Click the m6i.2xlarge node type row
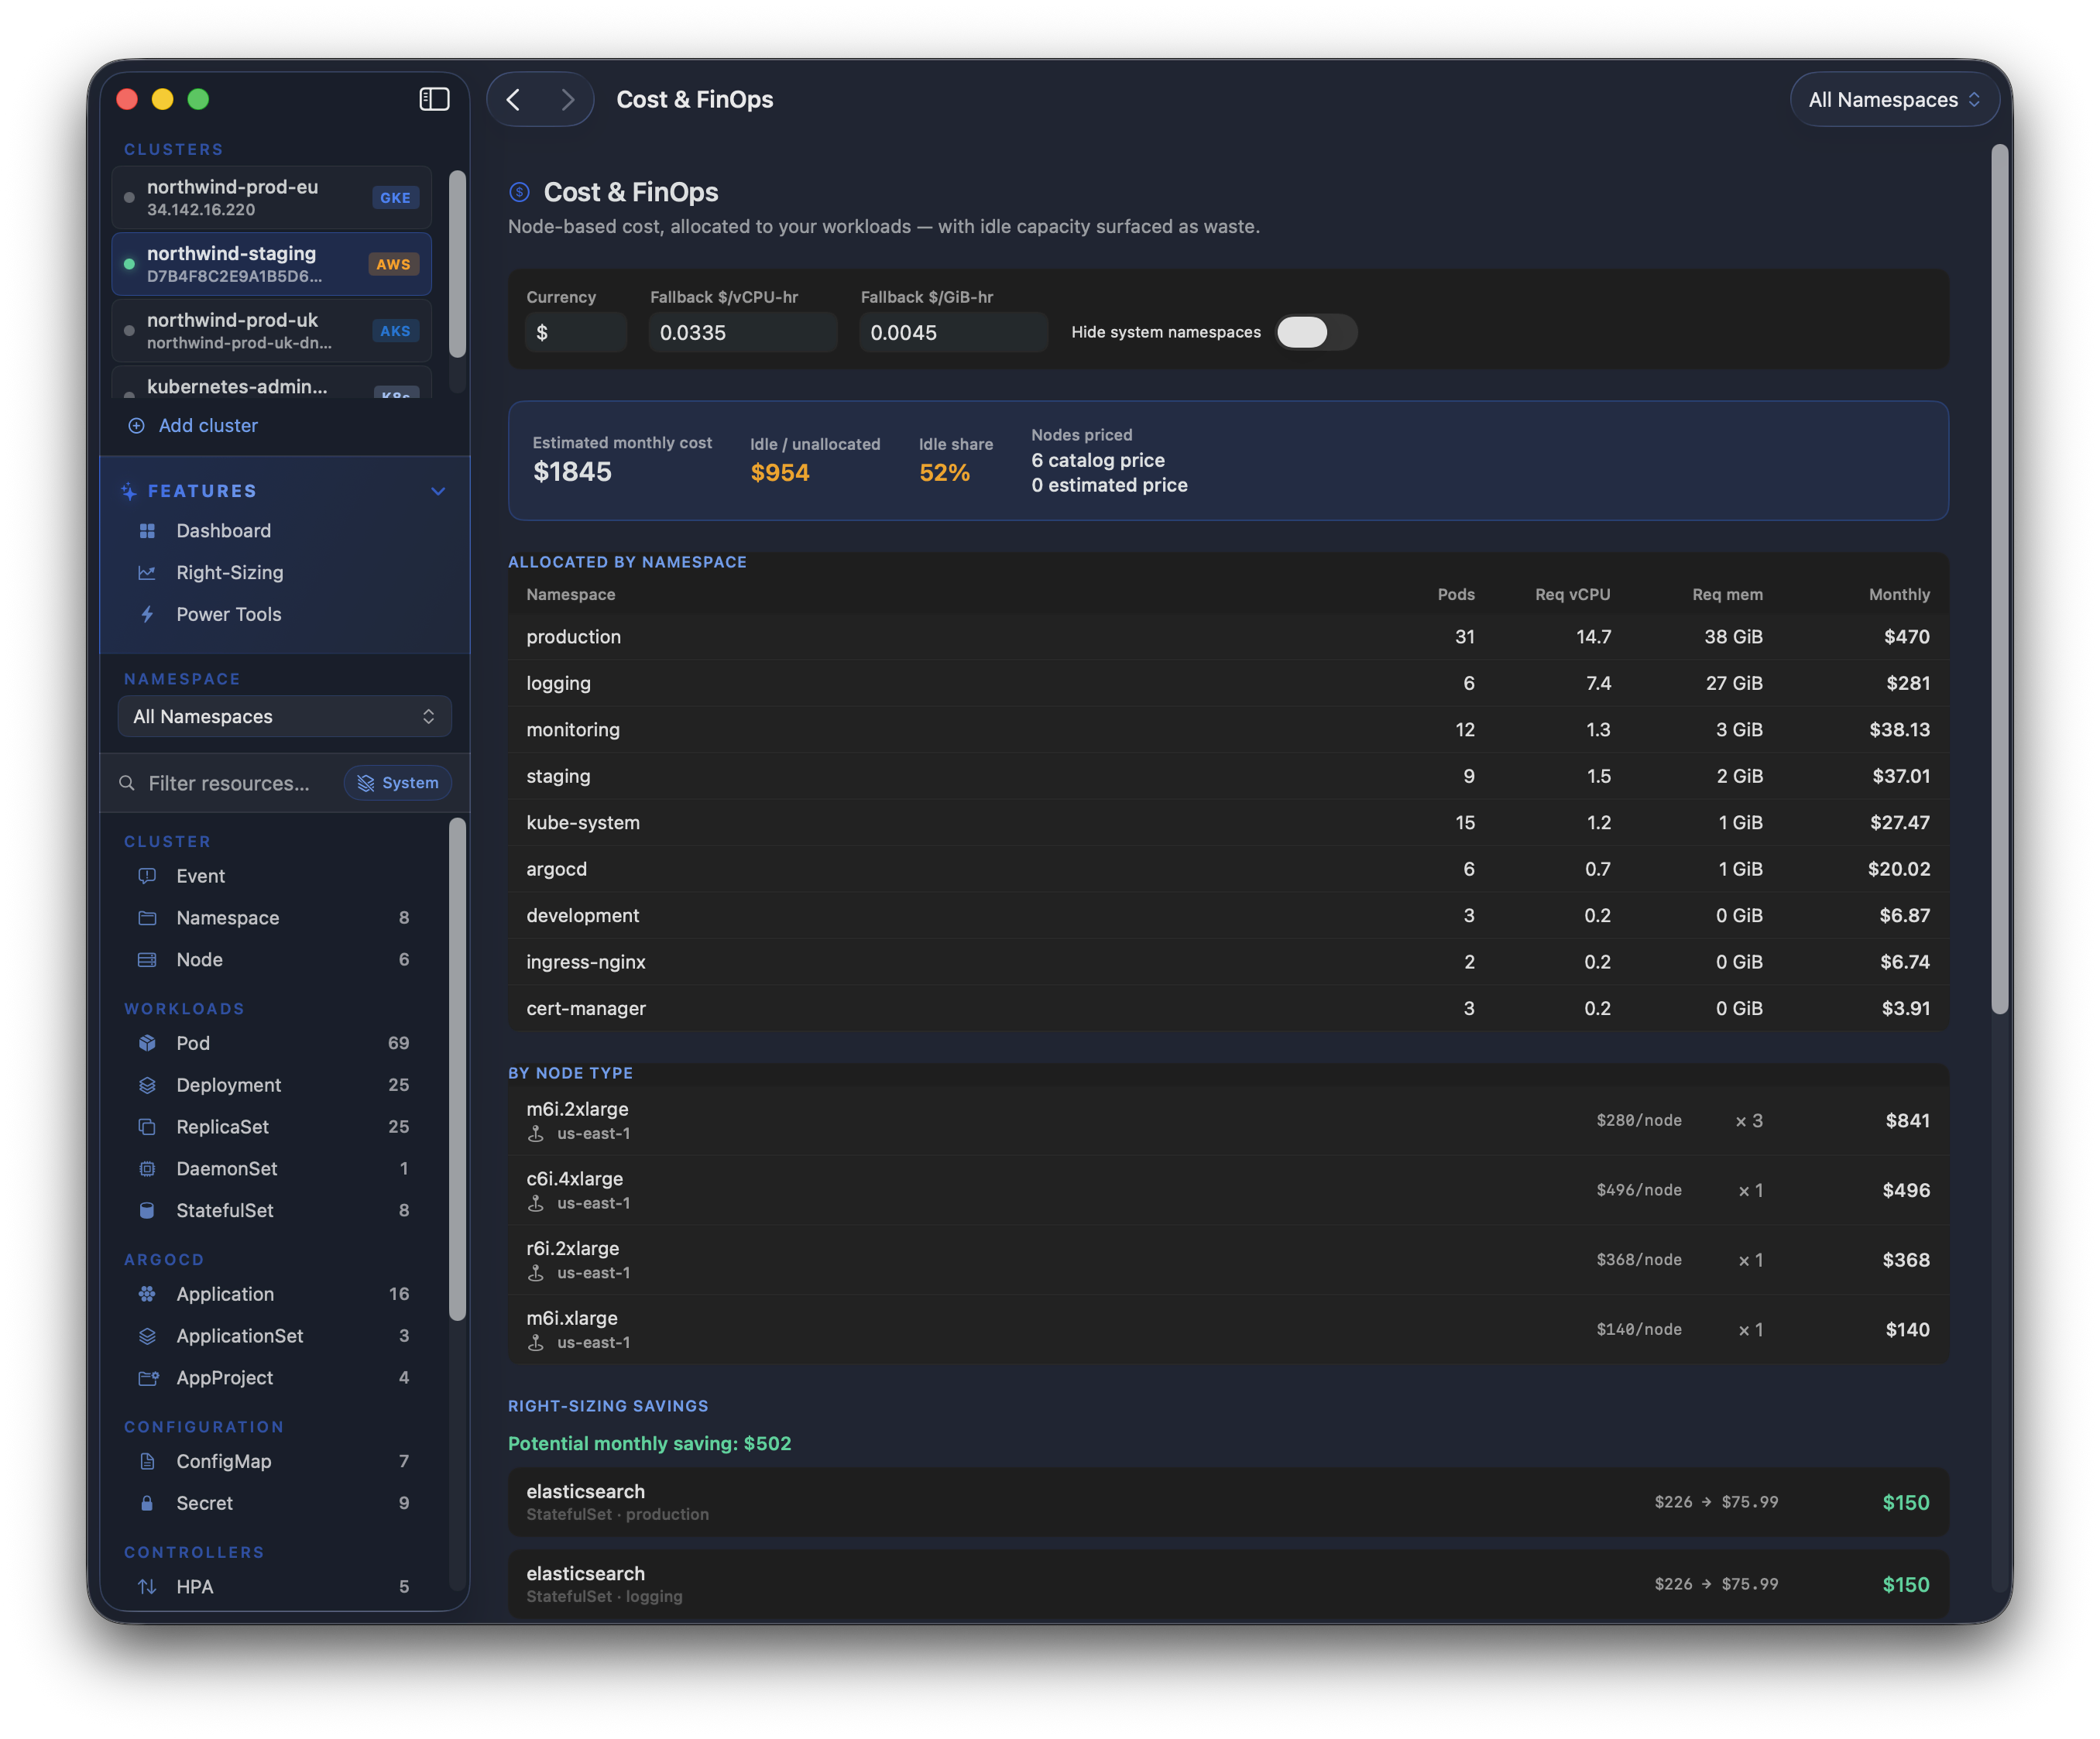This screenshot has width=2100, height=1739. [1228, 1120]
